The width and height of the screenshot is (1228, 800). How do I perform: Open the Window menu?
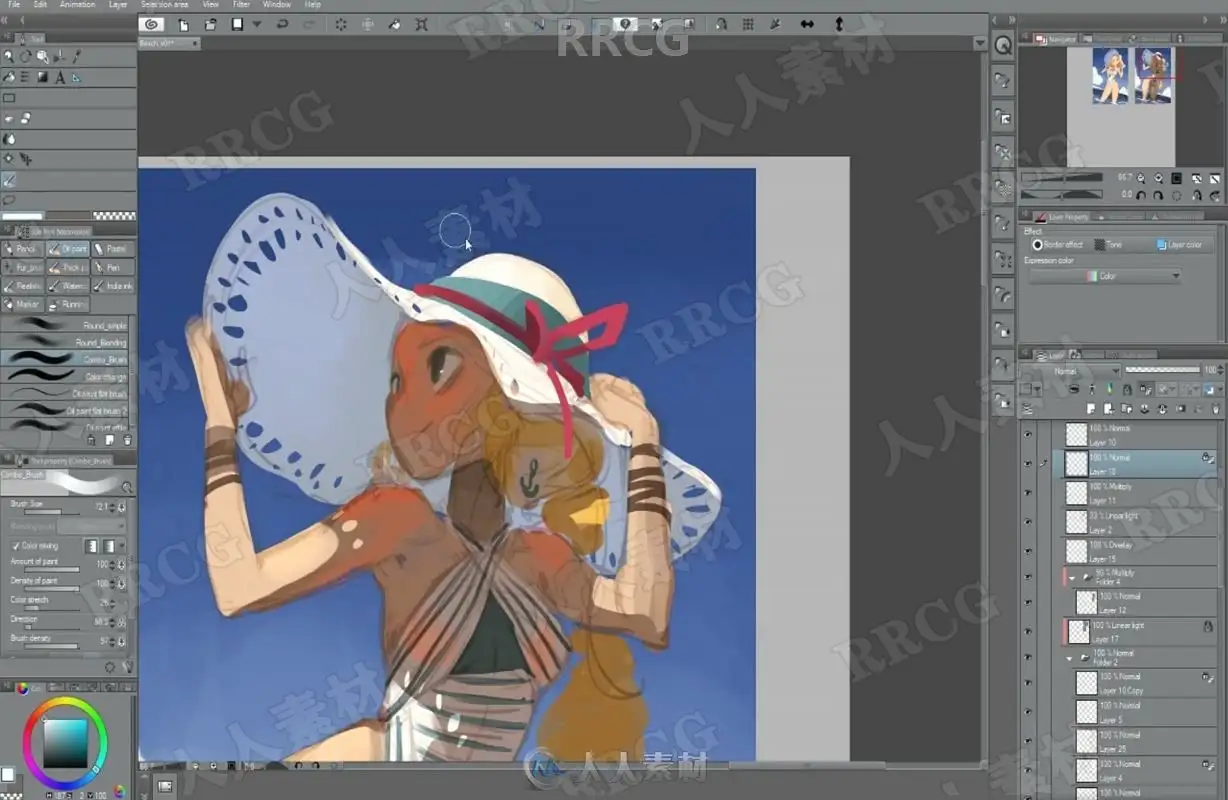coord(277,5)
